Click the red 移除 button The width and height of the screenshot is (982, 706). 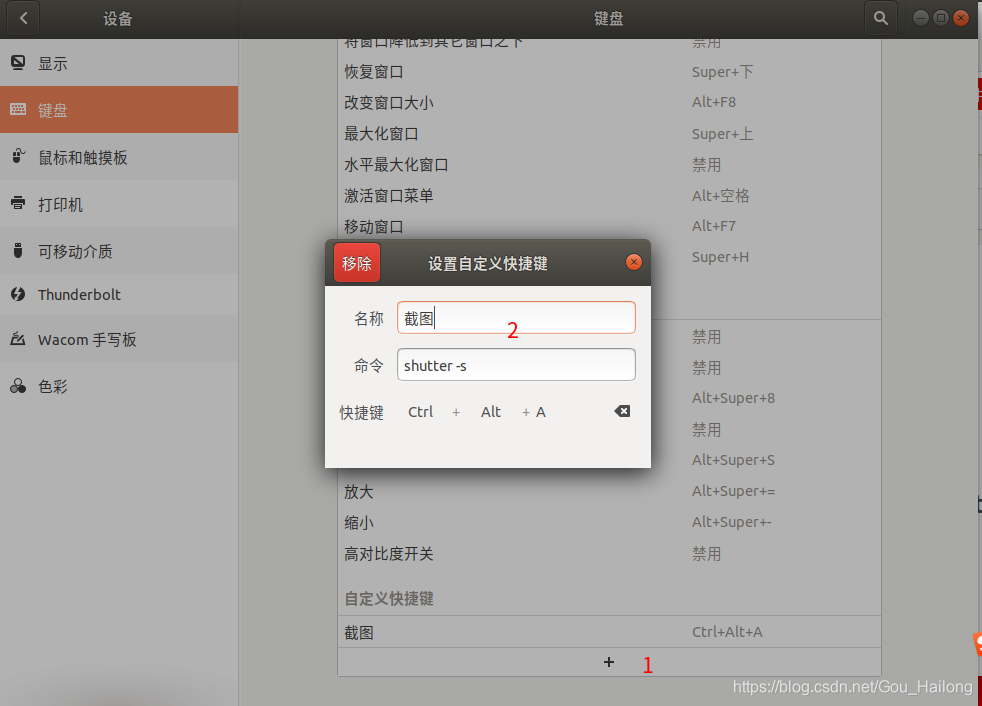click(x=357, y=262)
